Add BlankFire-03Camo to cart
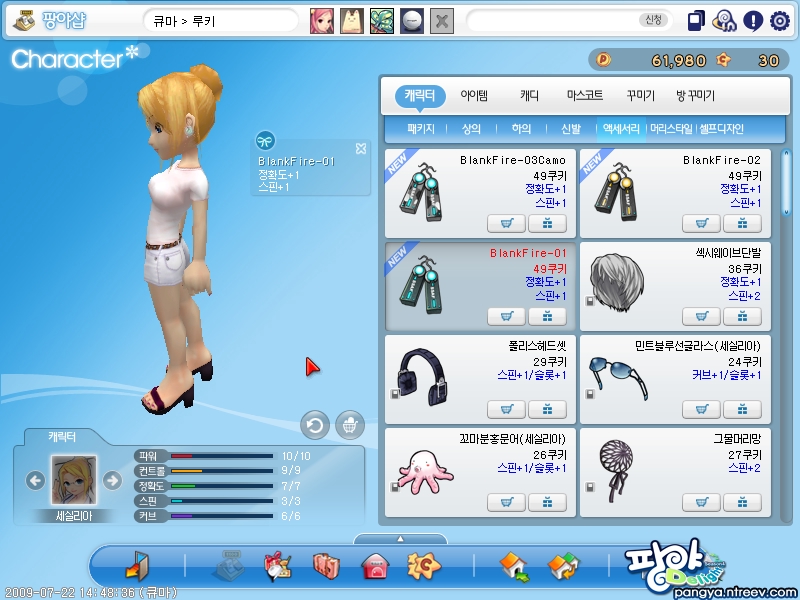 506,223
